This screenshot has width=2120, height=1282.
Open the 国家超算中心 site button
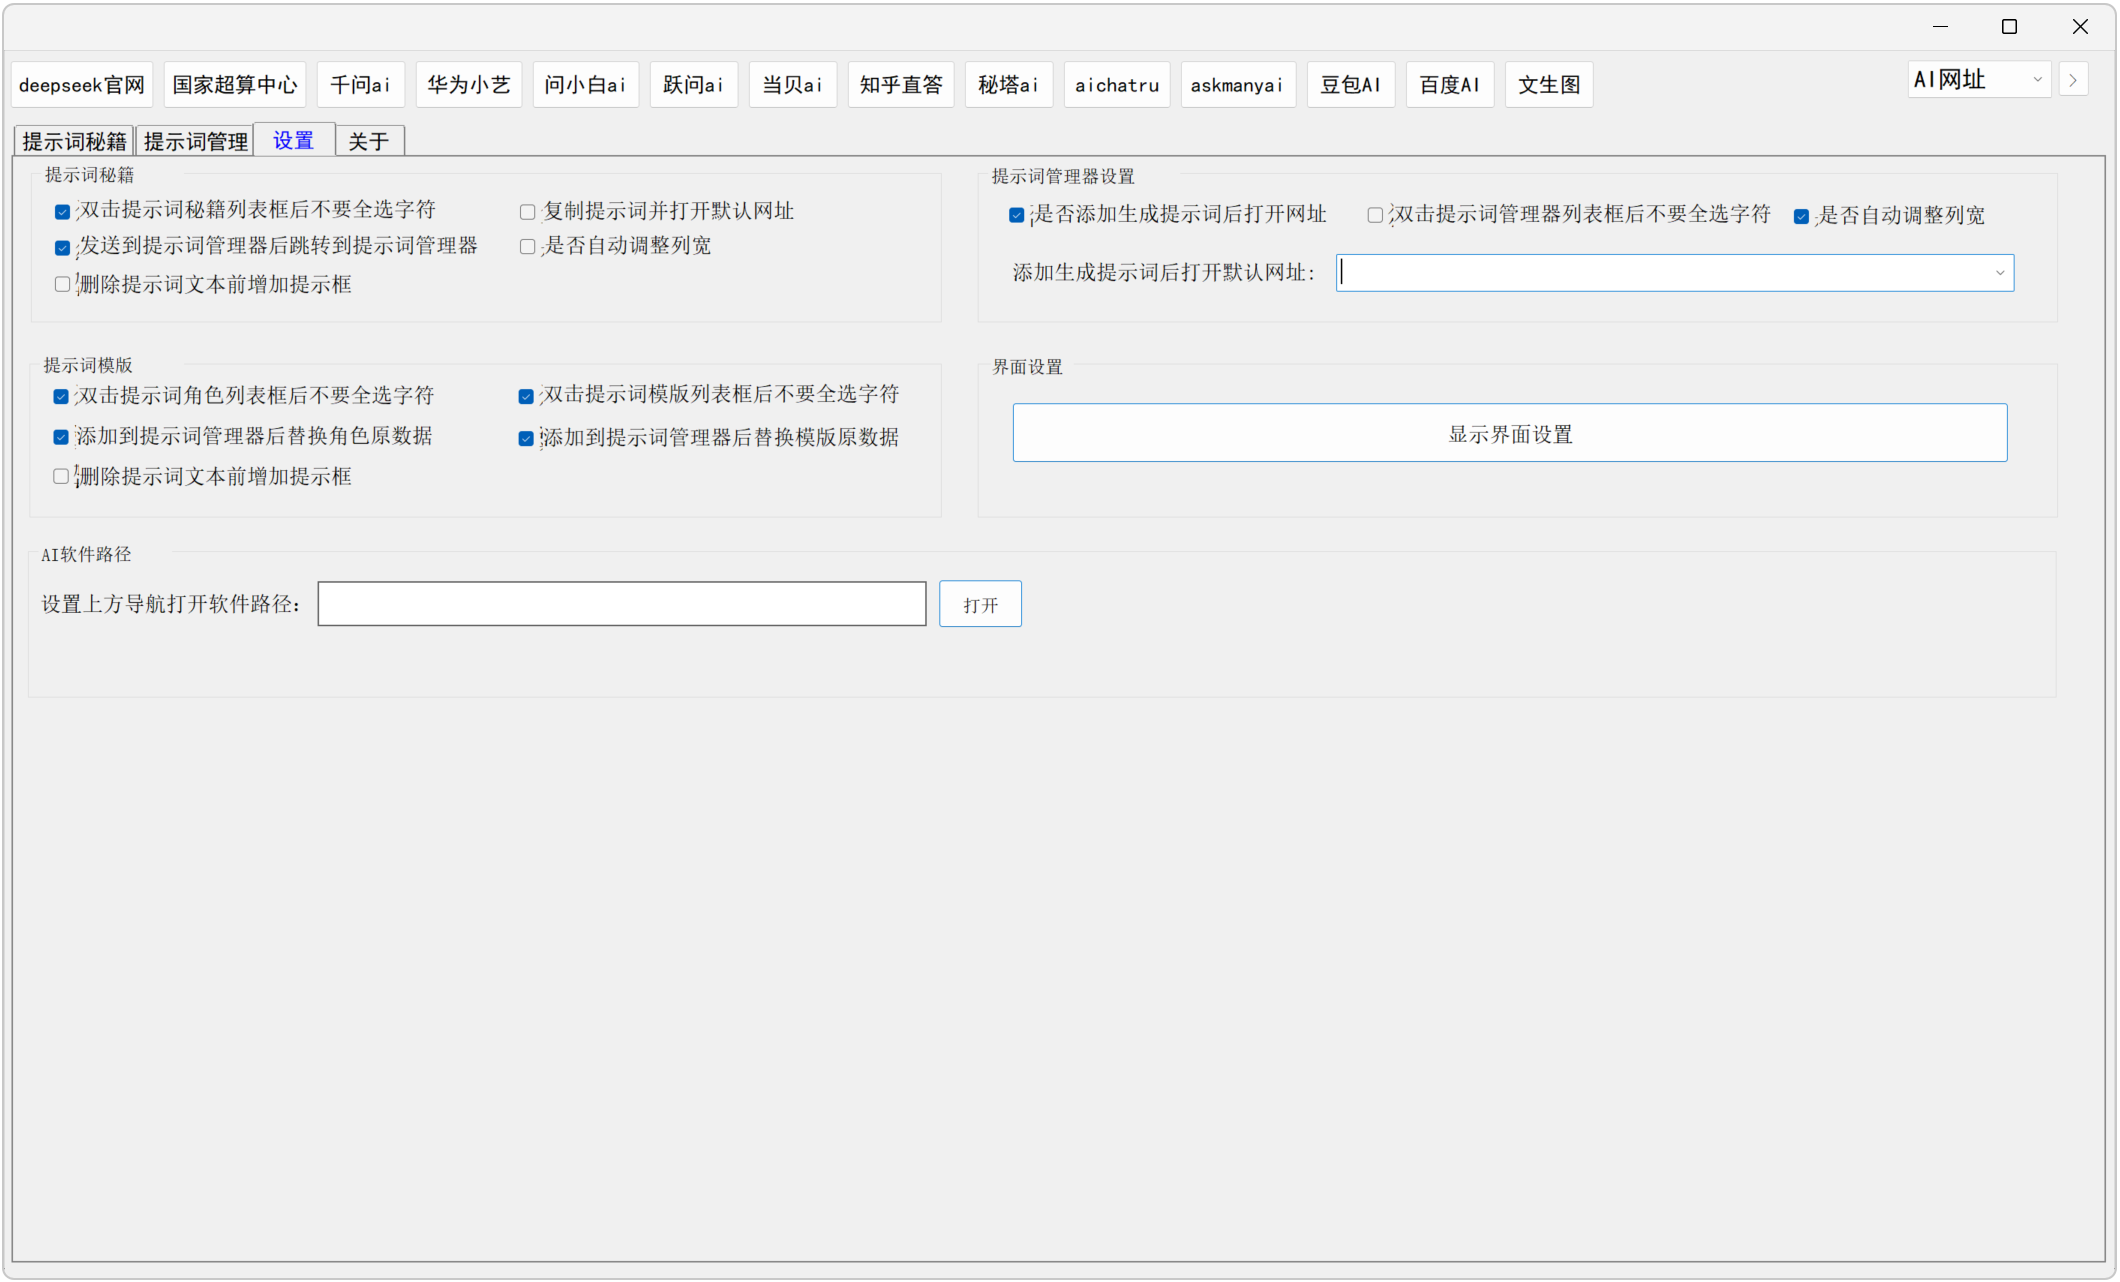point(235,85)
